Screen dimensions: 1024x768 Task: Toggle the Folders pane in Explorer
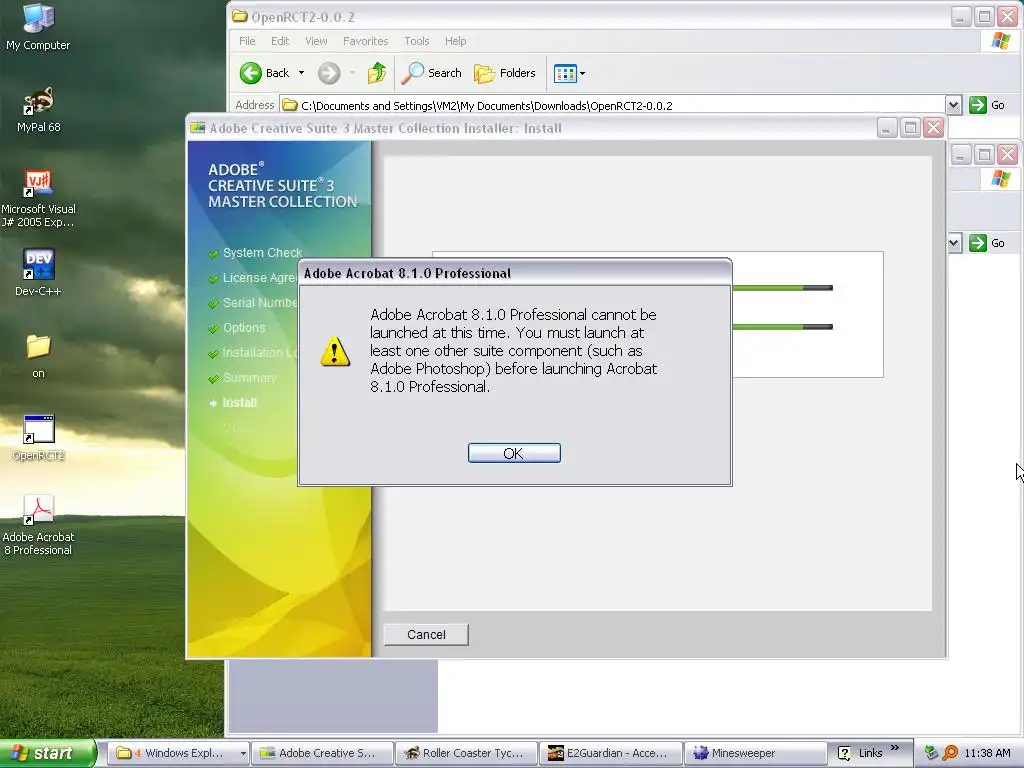pyautogui.click(x=505, y=73)
